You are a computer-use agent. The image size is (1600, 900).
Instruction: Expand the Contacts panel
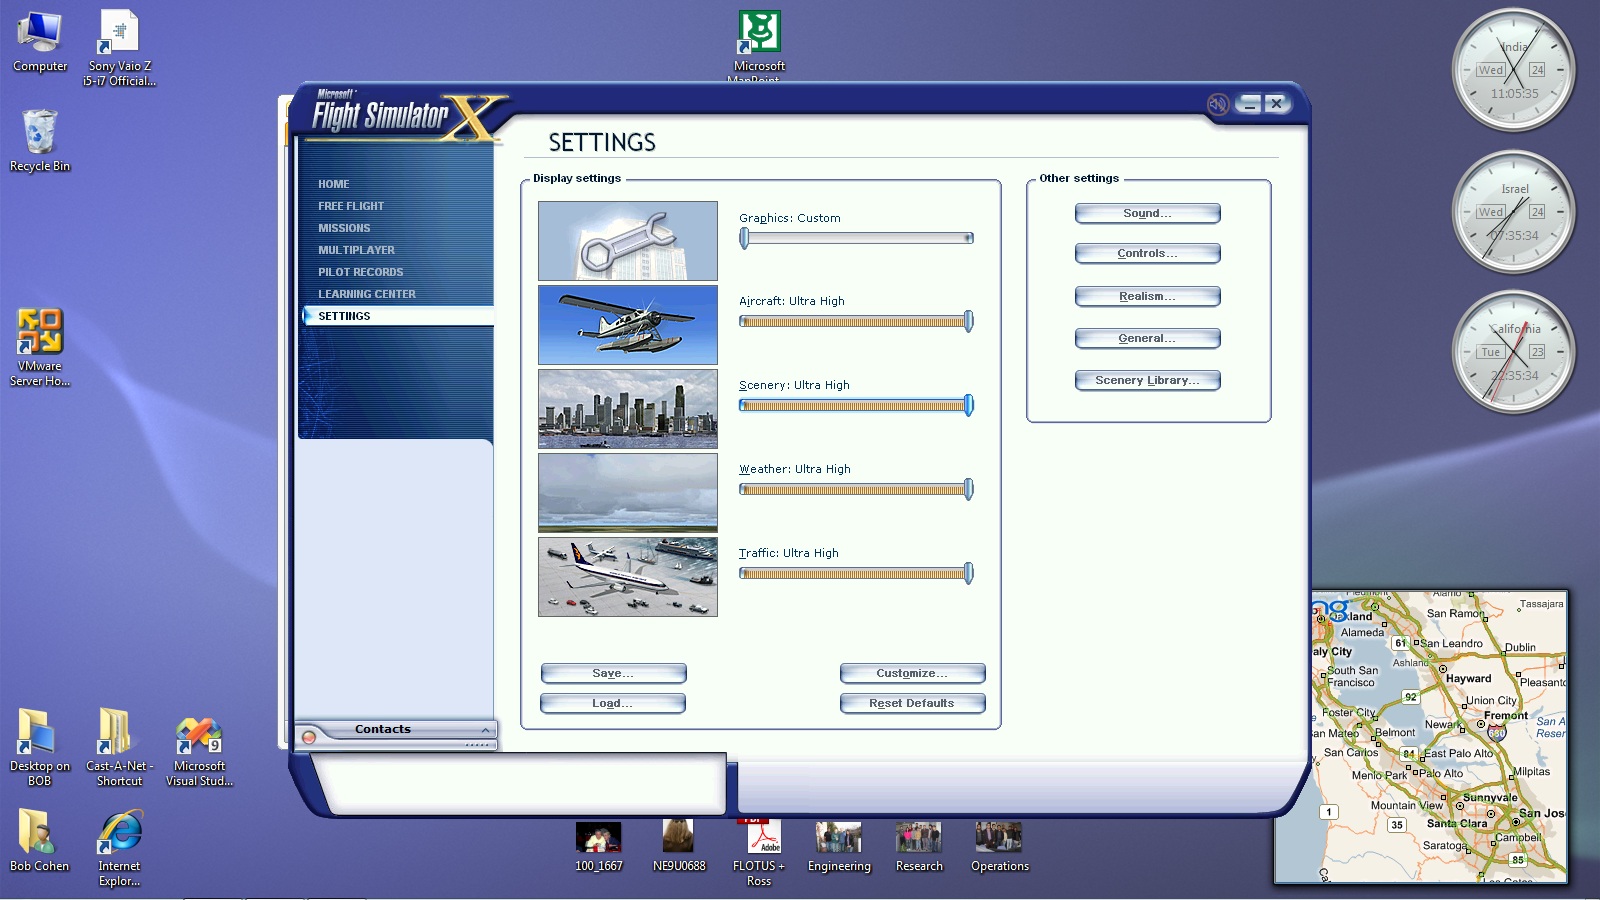coord(485,730)
